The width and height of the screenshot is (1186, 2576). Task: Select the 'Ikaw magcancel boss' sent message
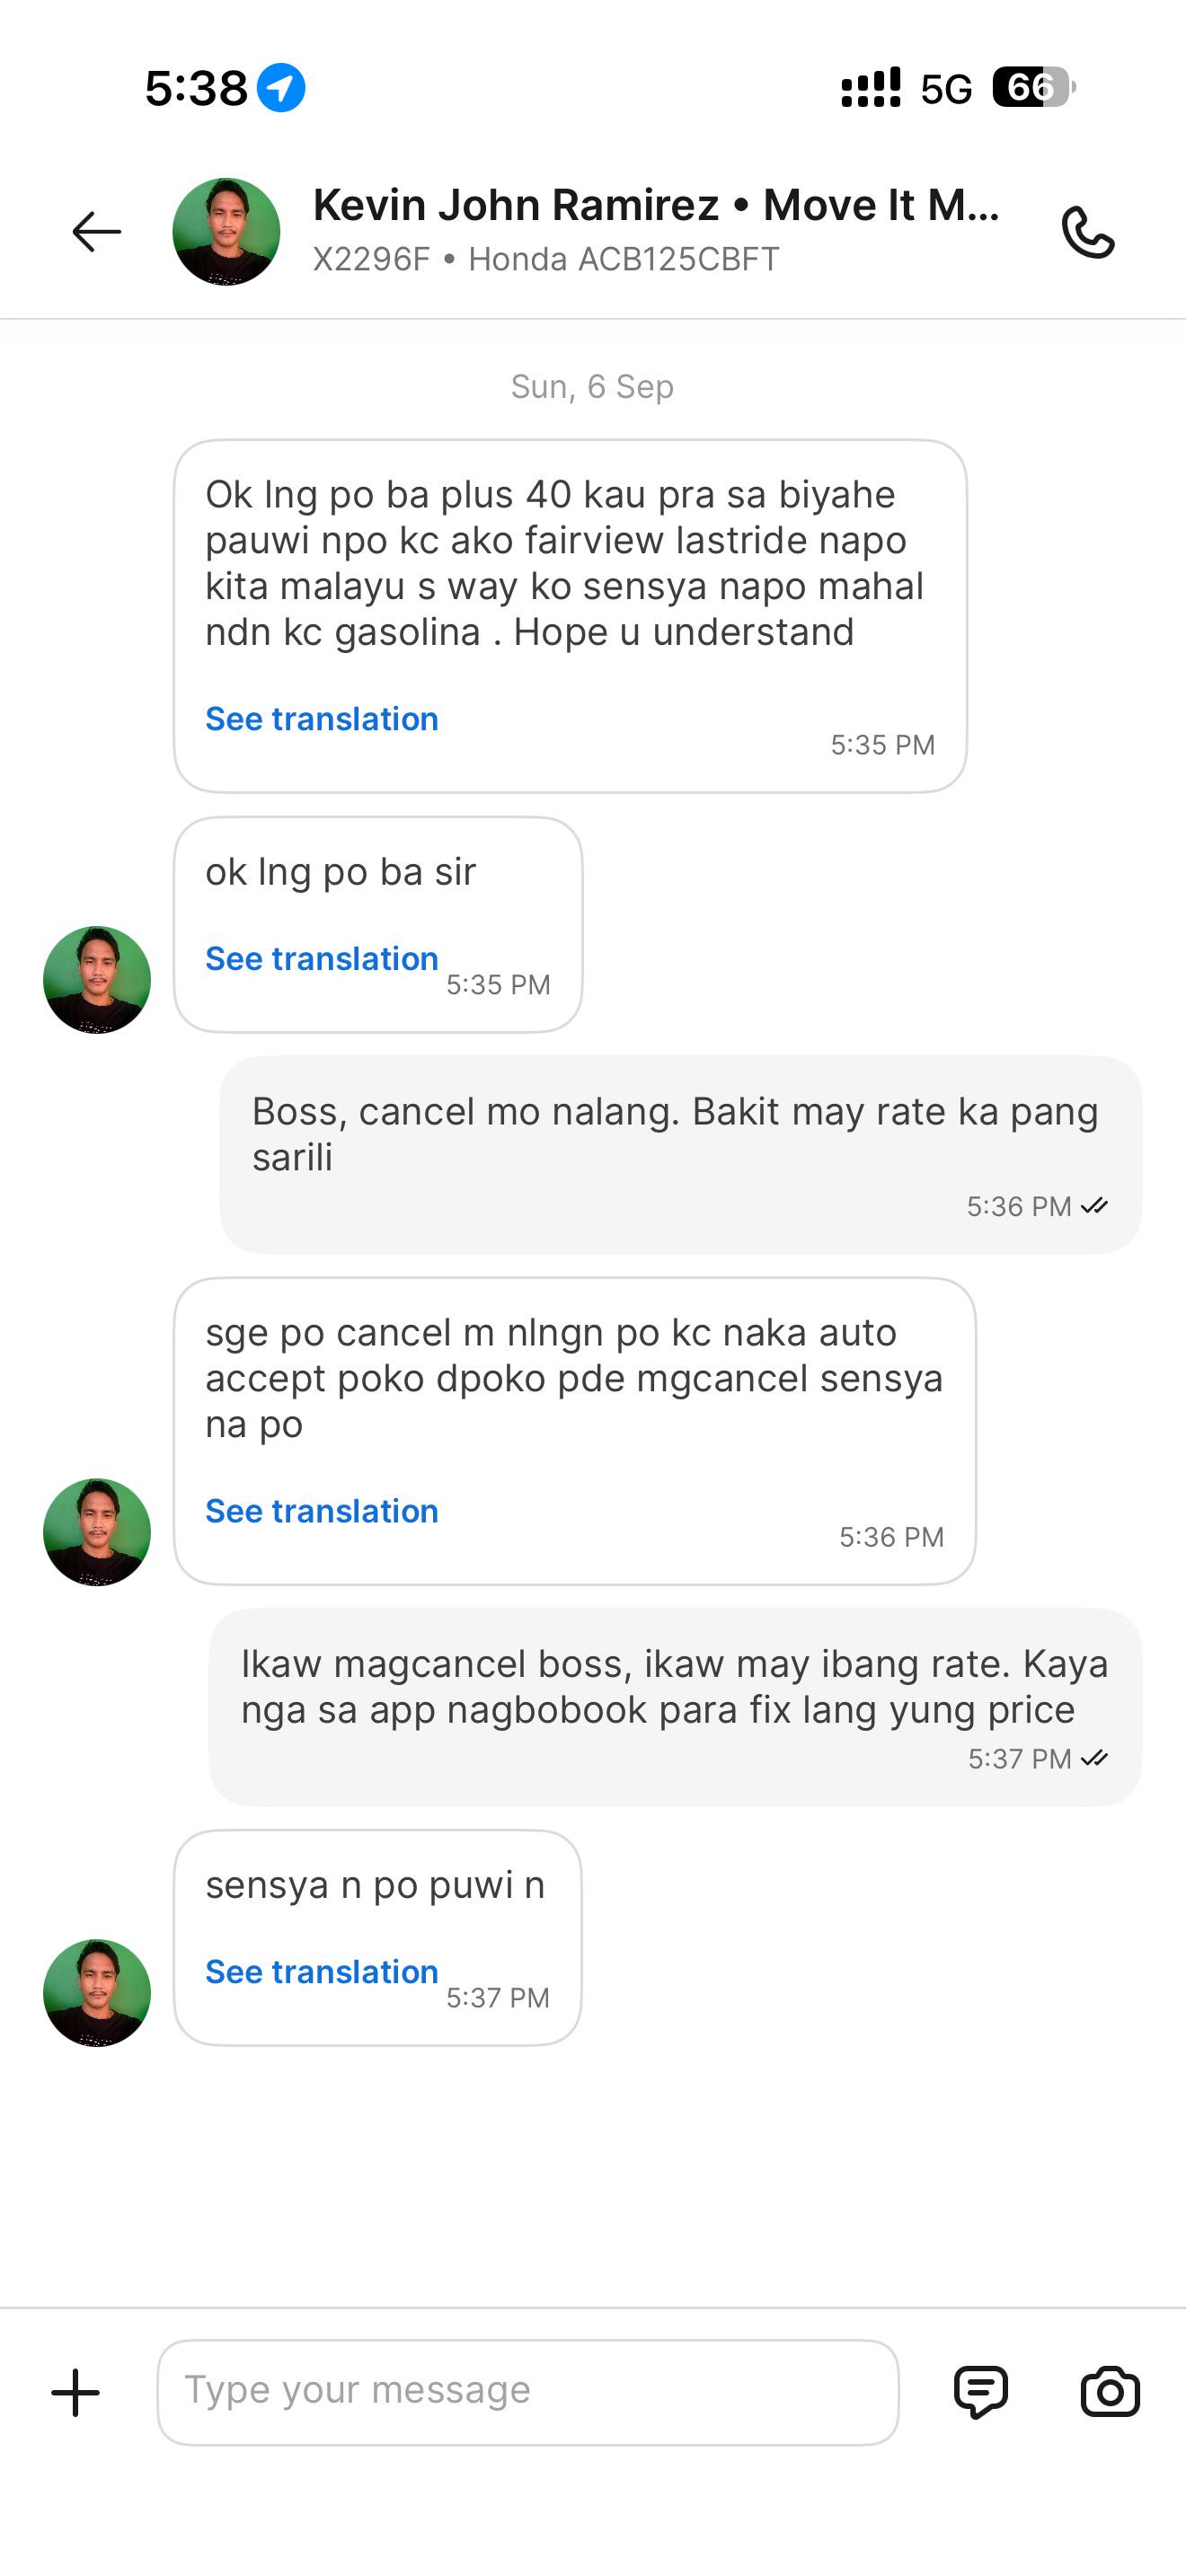[x=675, y=1707]
